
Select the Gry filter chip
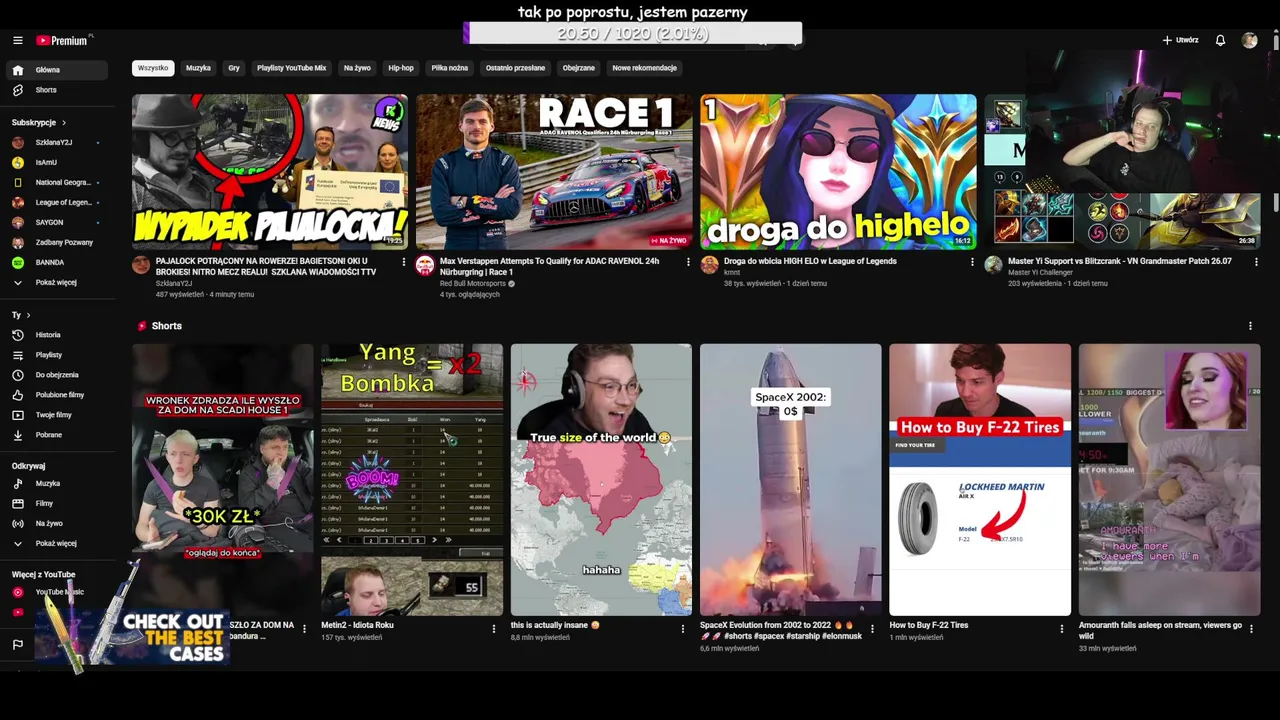tap(234, 68)
